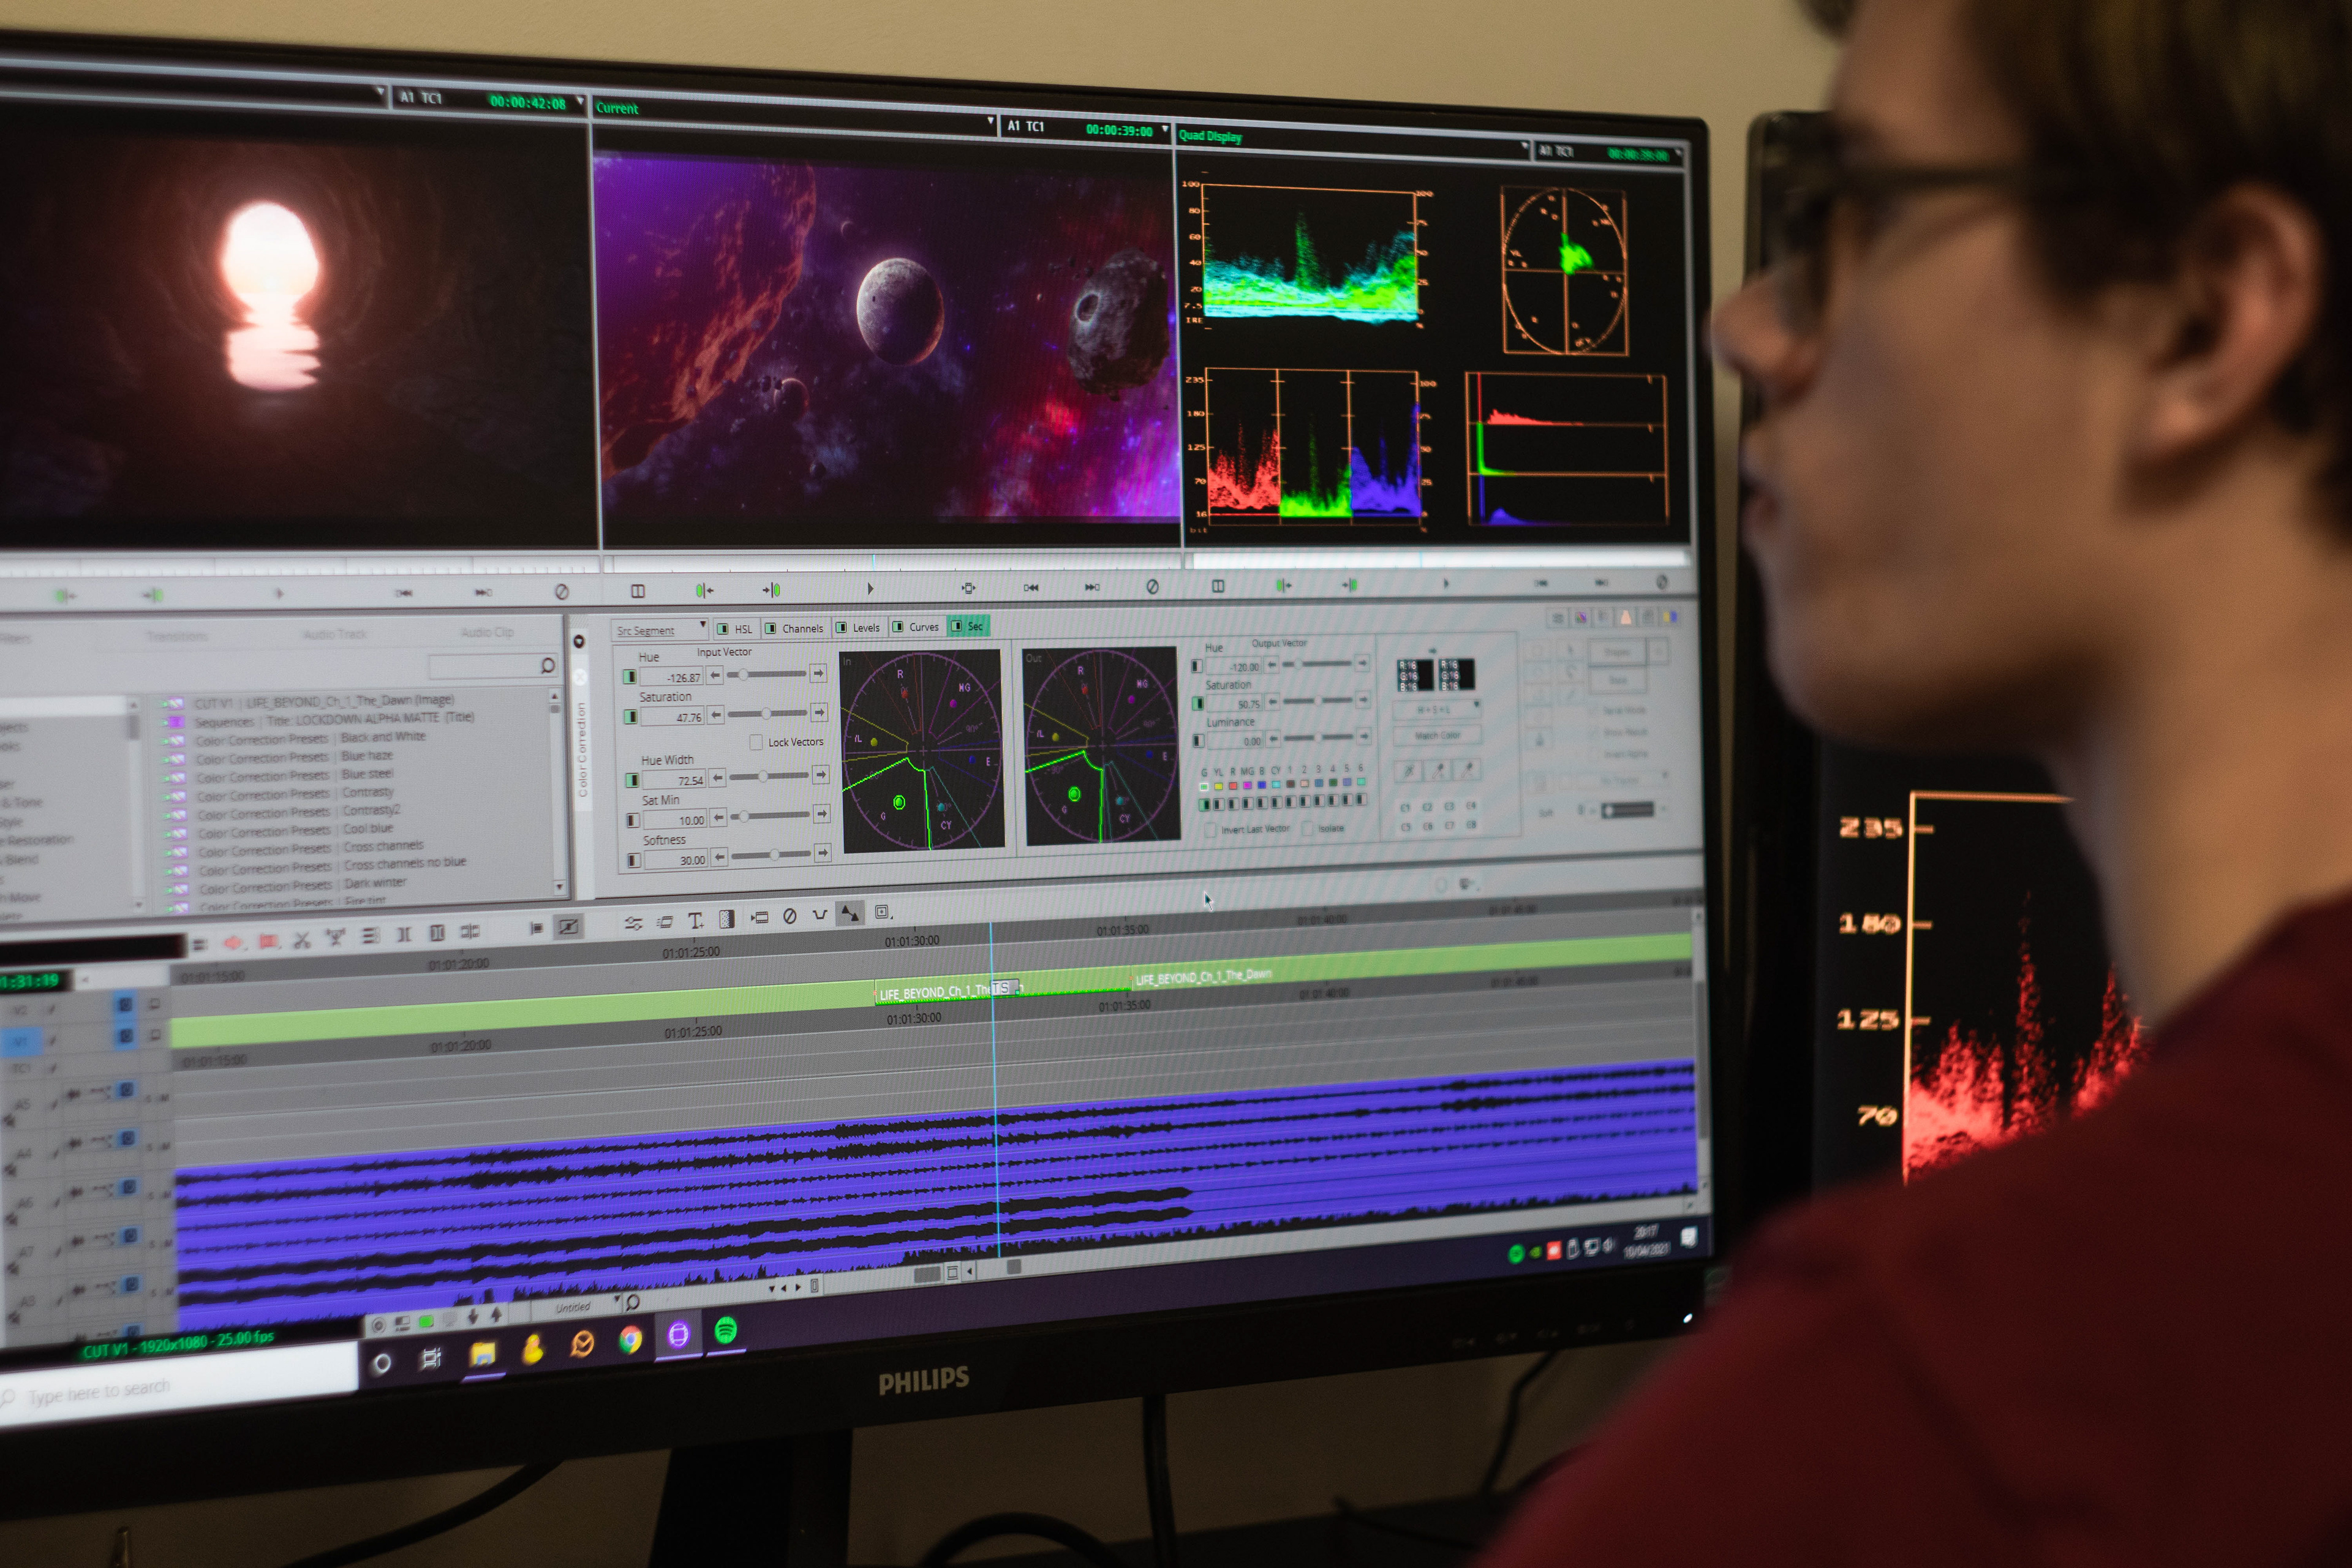
Task: Adjust the input Saturation slider
Action: click(767, 713)
